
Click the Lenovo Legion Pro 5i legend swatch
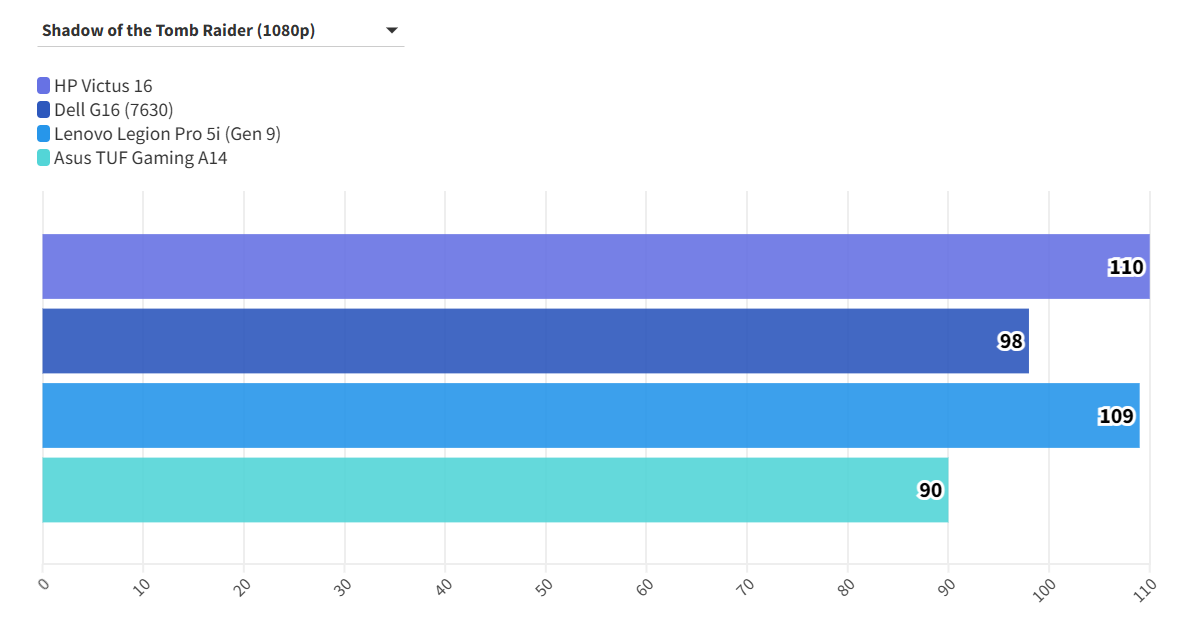pos(44,134)
